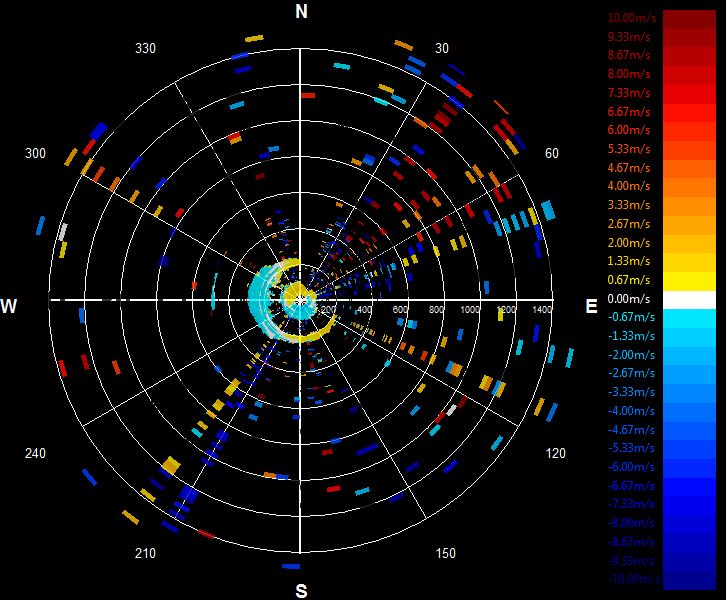Pick the cyan legend band below white
The width and height of the screenshot is (726, 600).
click(689, 319)
